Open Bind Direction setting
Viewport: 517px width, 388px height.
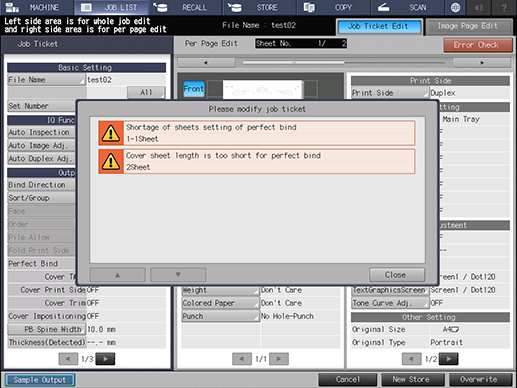[x=42, y=185]
